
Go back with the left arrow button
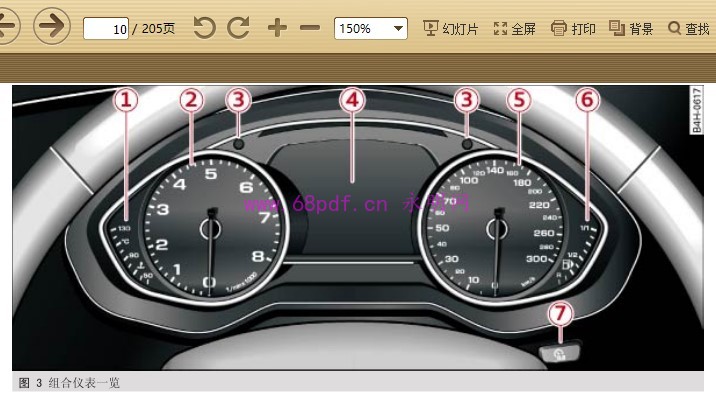[x=7, y=26]
